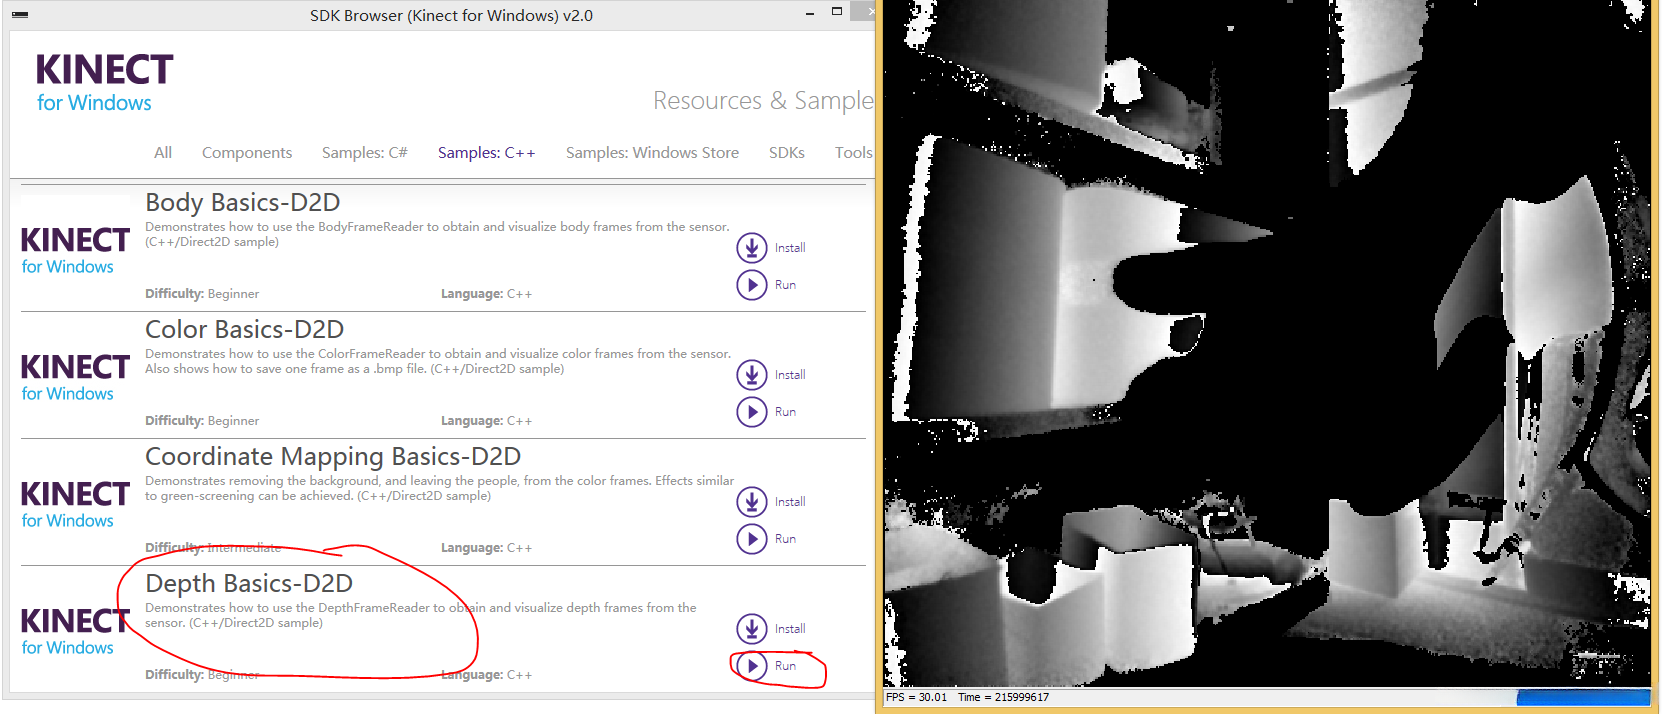Open the SDK Browser system menu icon
The height and width of the screenshot is (714, 1662).
click(x=20, y=16)
